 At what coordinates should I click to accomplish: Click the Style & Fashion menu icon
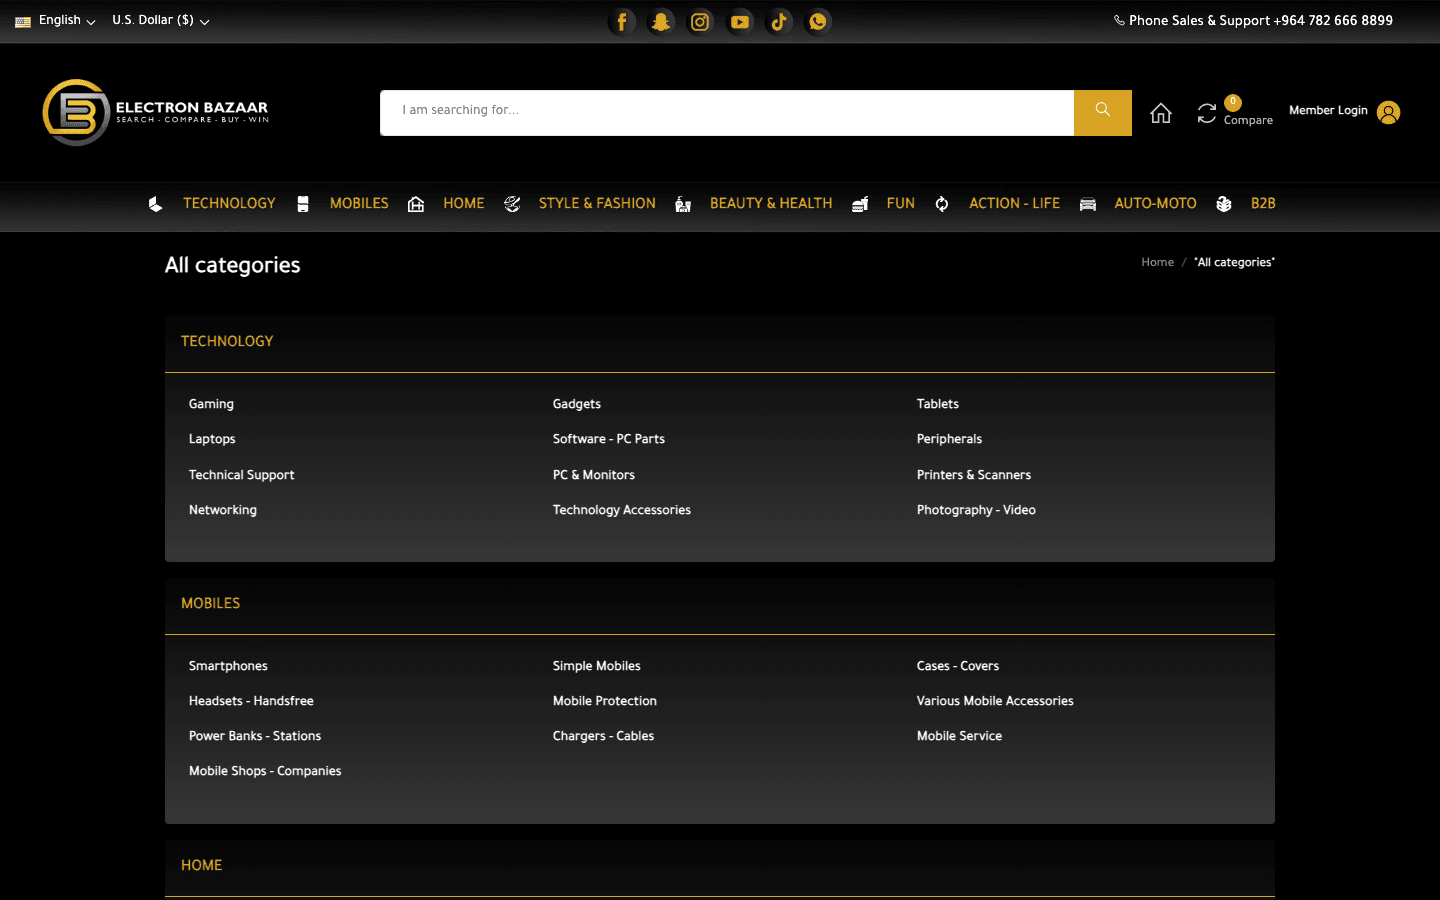coord(512,204)
